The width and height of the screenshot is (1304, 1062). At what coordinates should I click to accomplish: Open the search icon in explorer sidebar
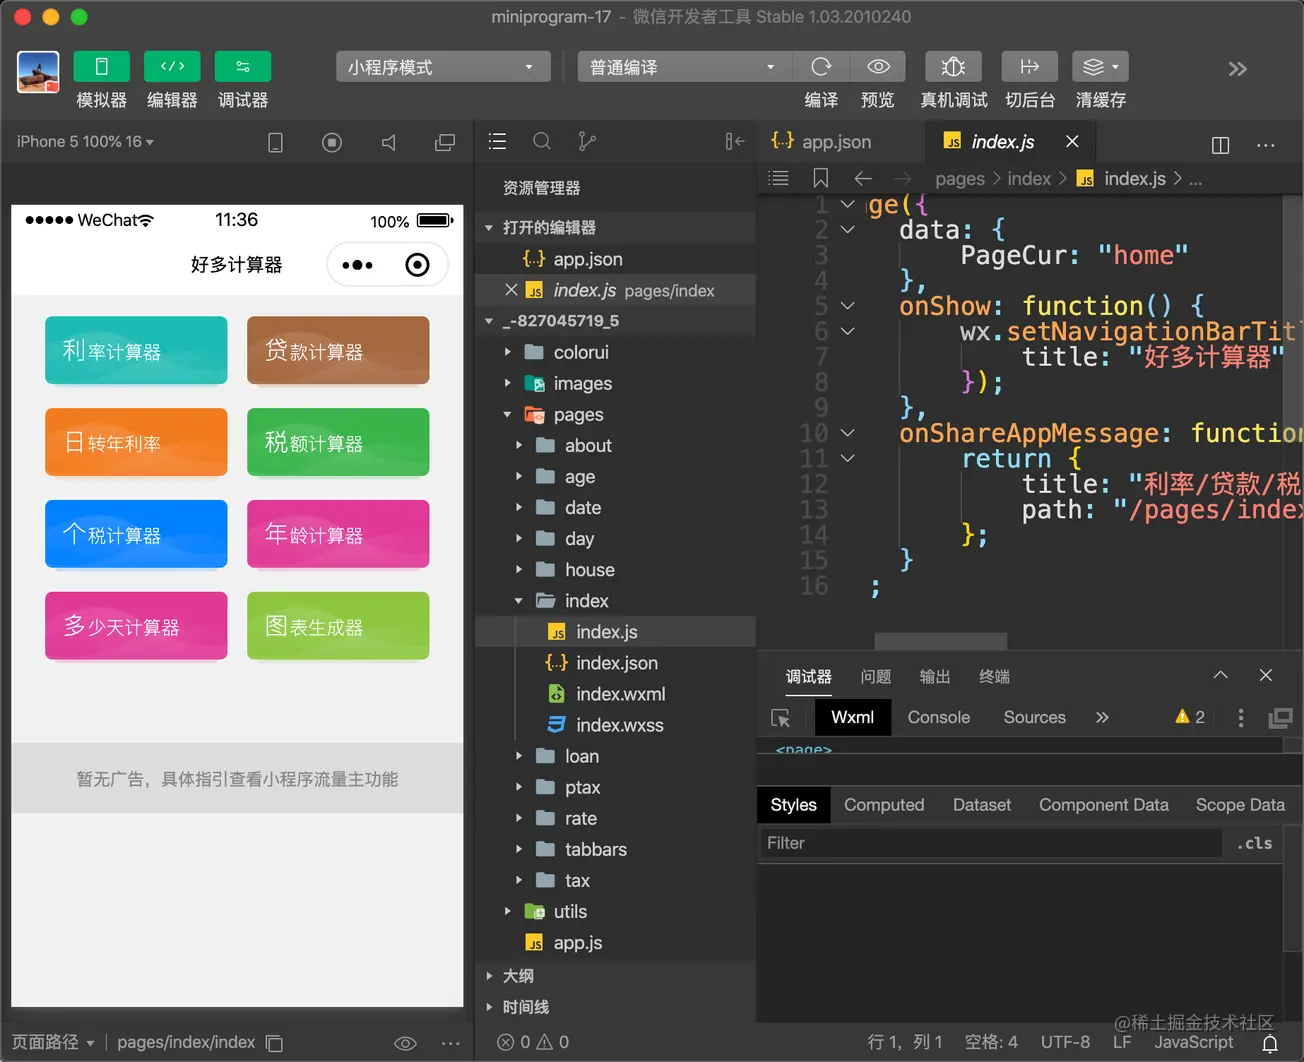pos(542,141)
